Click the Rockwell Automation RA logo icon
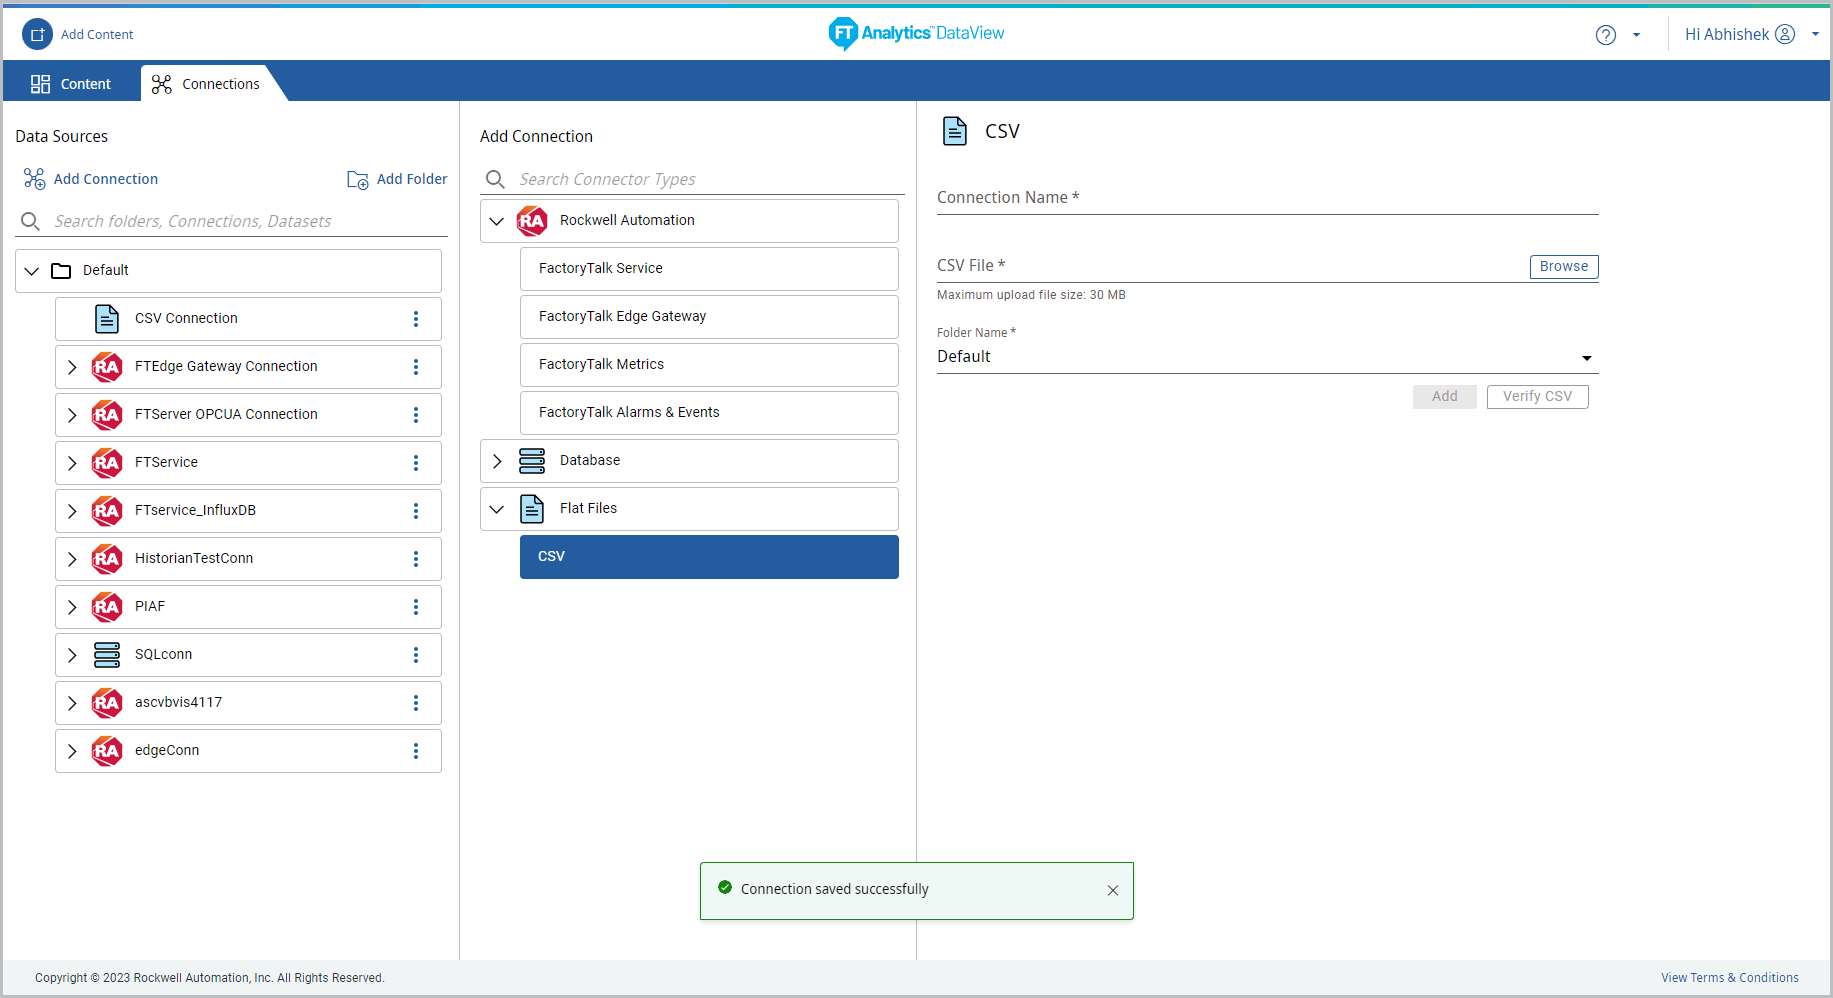This screenshot has width=1833, height=998. pos(532,221)
